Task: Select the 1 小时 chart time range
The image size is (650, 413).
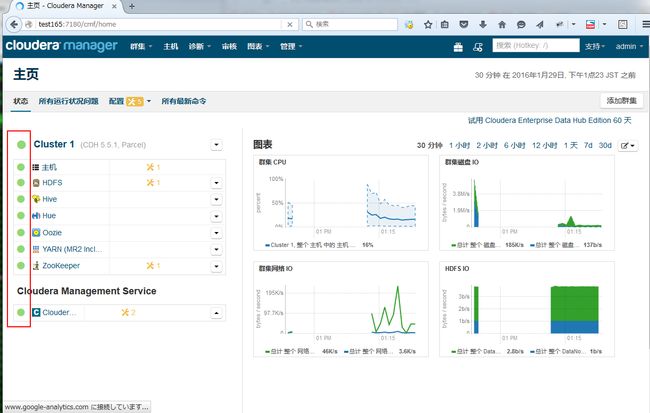Action: tap(459, 146)
